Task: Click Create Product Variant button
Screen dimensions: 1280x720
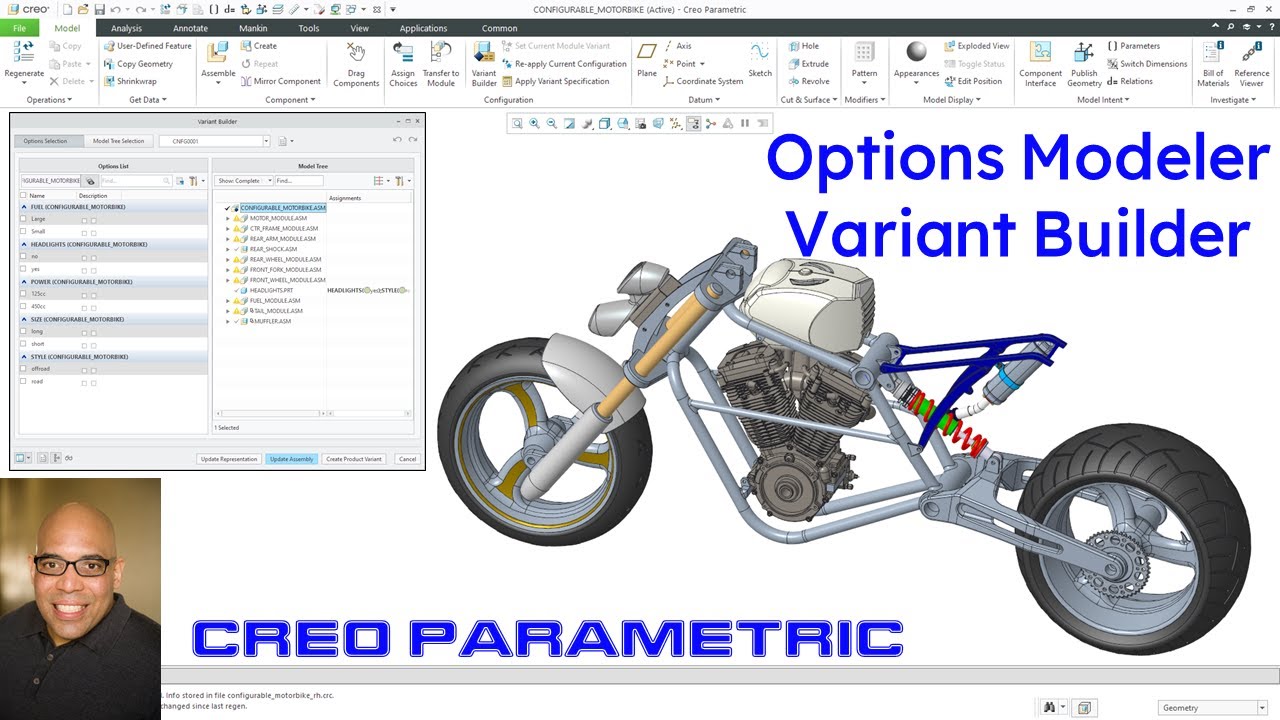Action: point(354,459)
